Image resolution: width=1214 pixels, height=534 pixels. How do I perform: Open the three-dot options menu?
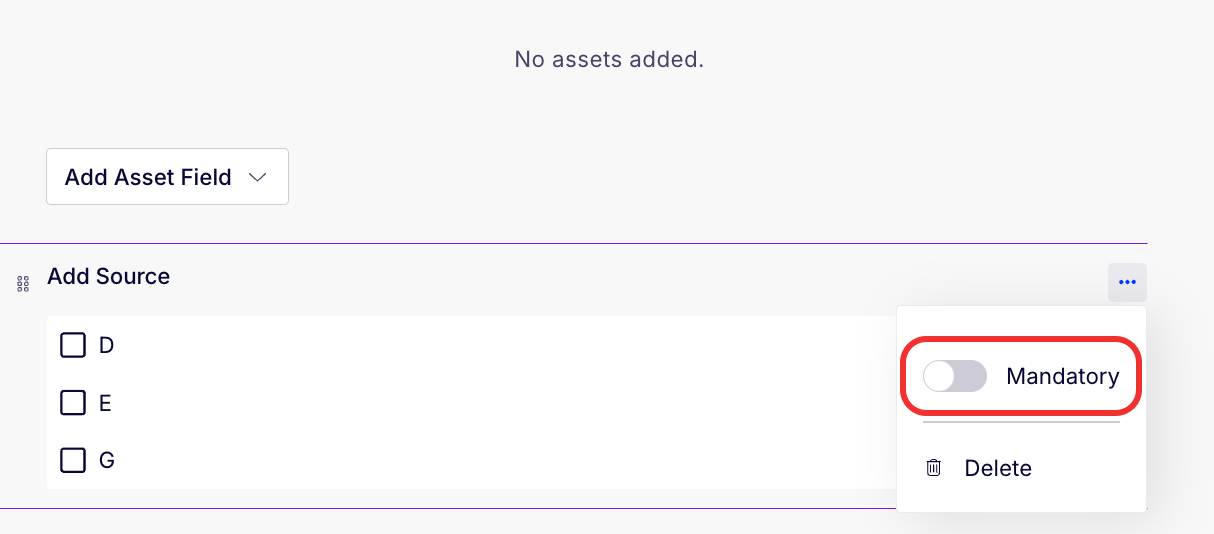(1127, 282)
